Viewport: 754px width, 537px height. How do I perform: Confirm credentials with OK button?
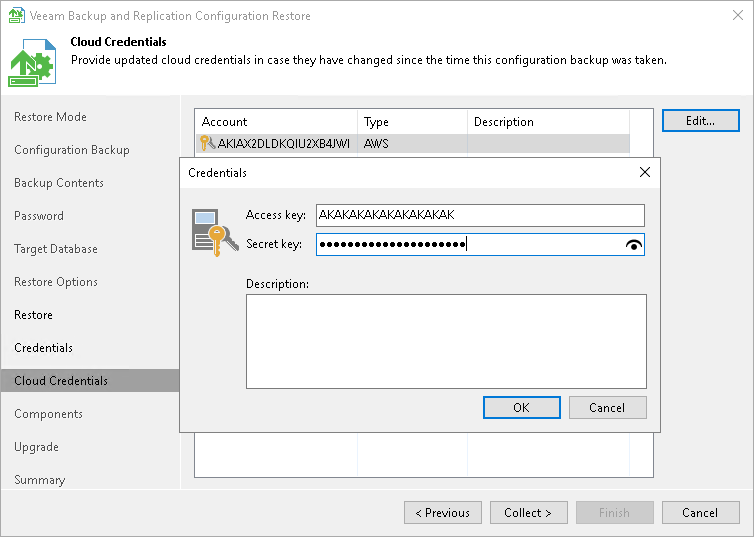tap(522, 408)
